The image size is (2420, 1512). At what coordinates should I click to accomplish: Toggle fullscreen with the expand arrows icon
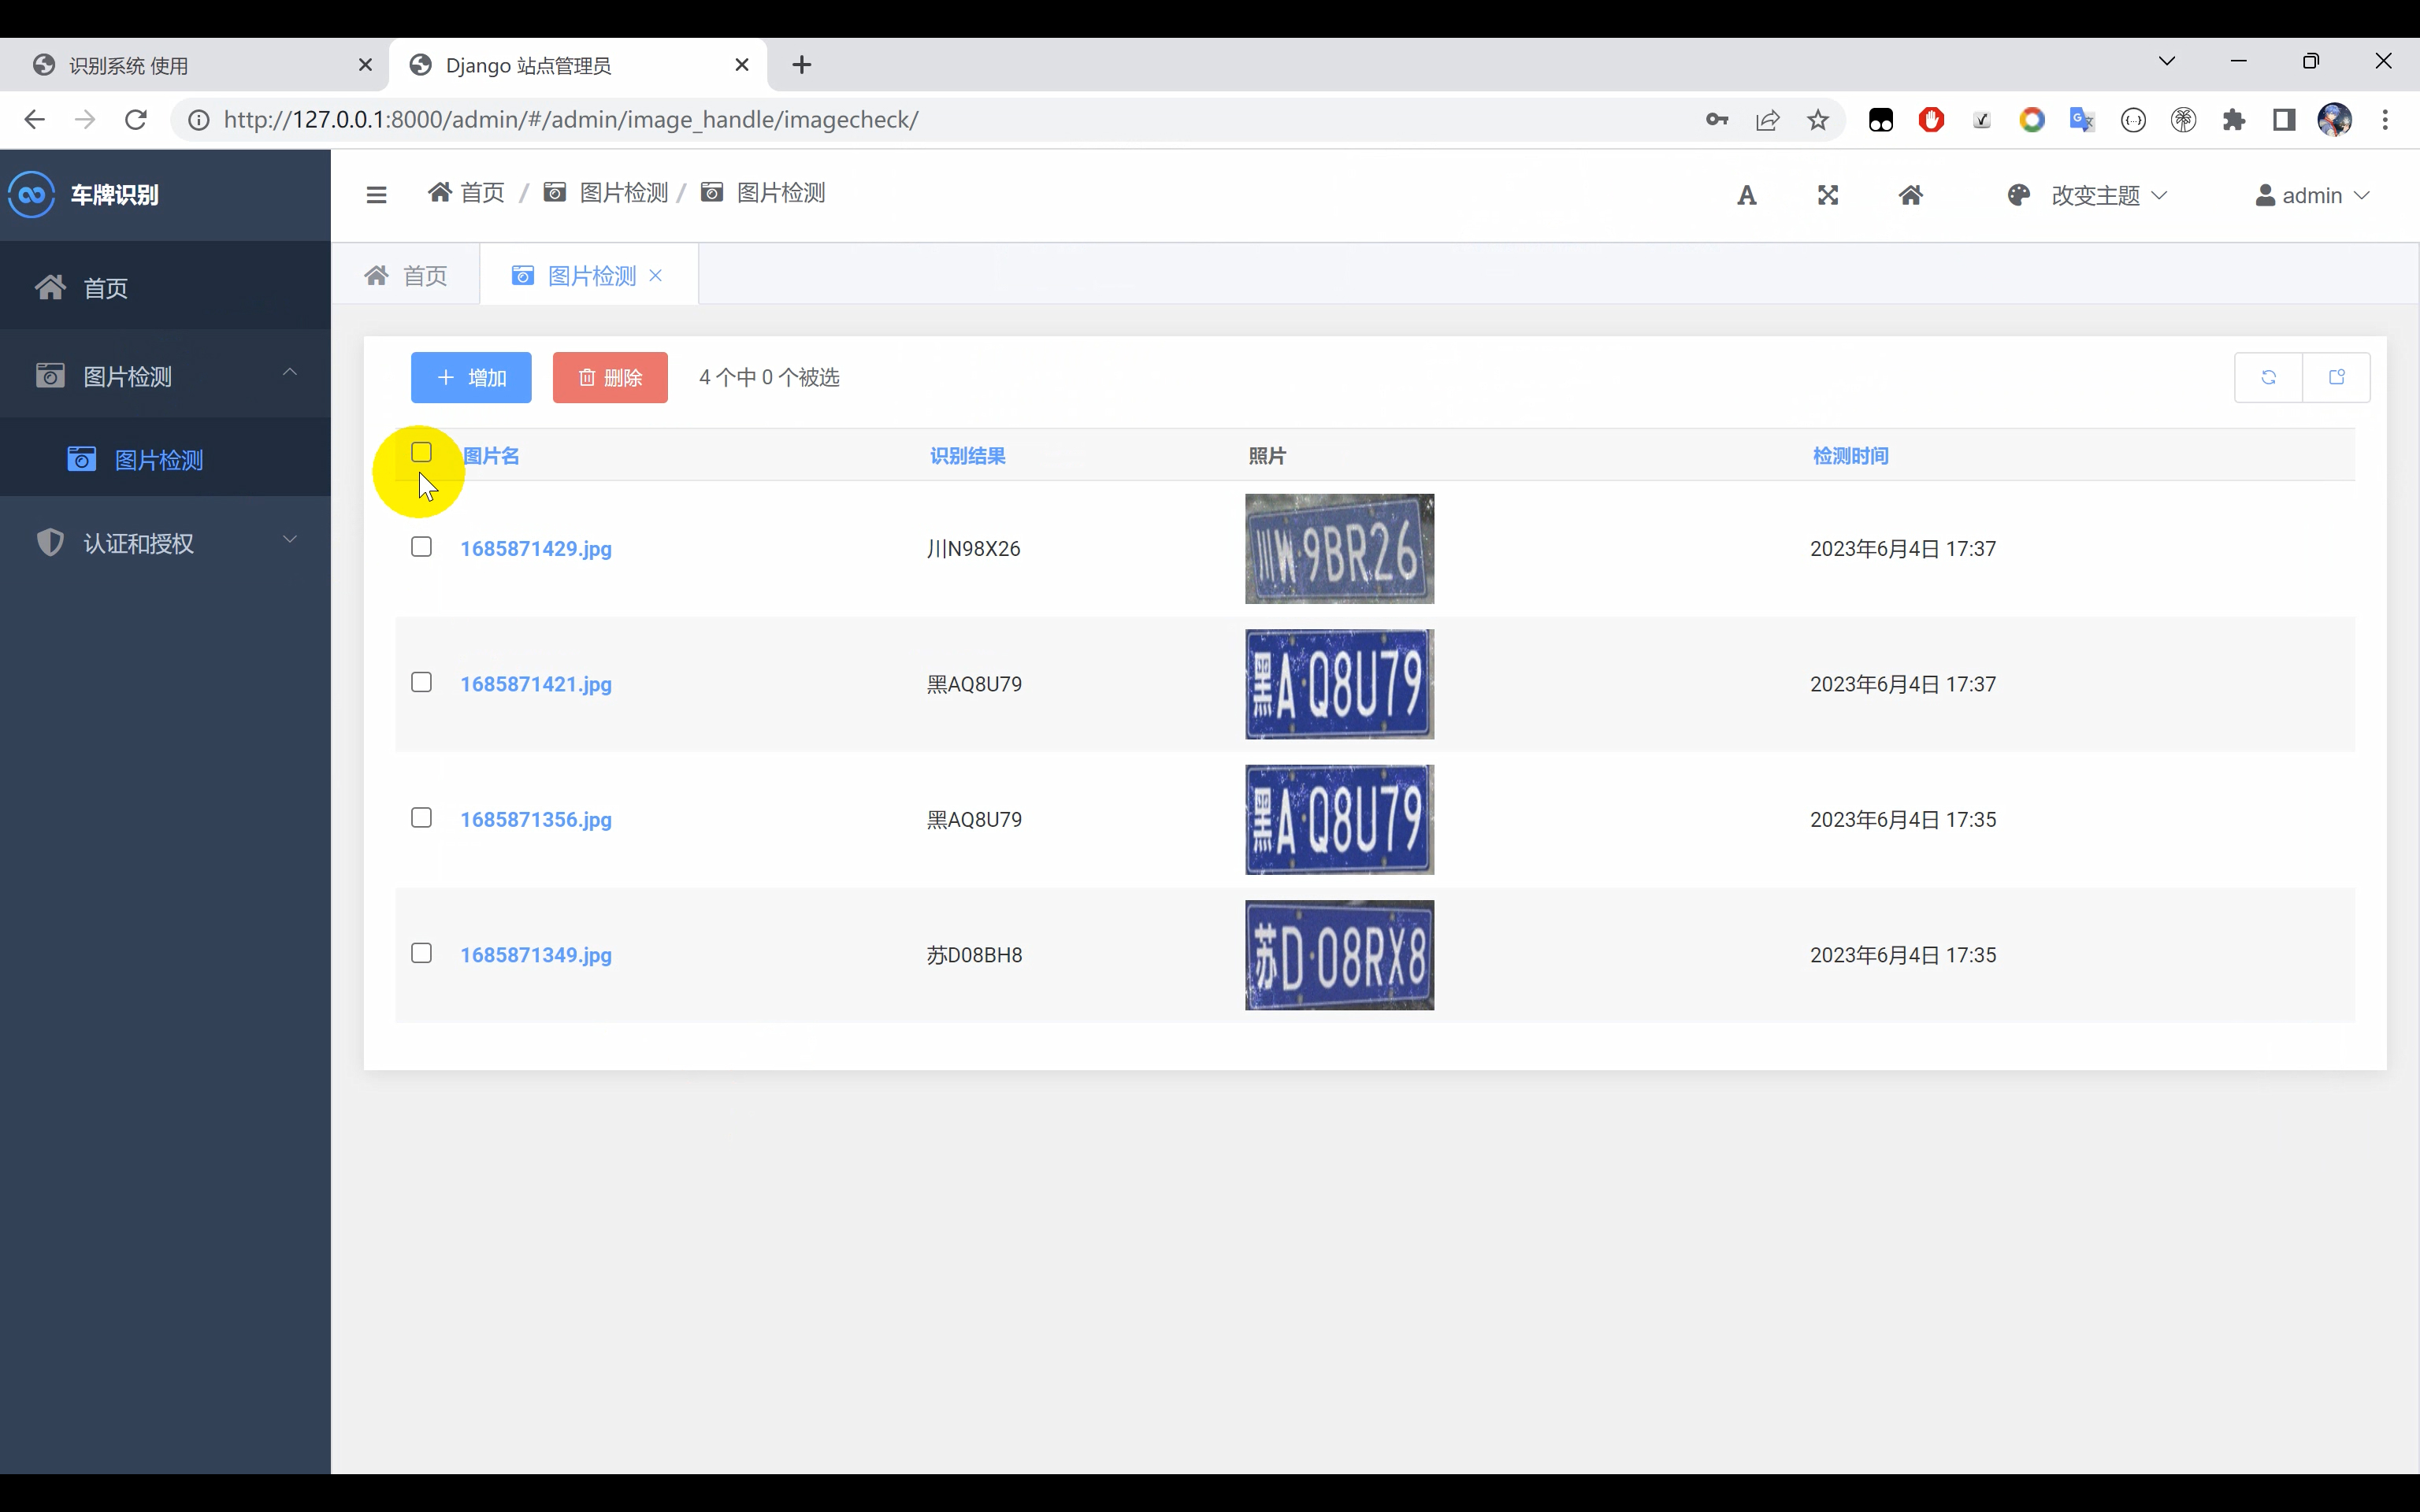coord(1828,196)
